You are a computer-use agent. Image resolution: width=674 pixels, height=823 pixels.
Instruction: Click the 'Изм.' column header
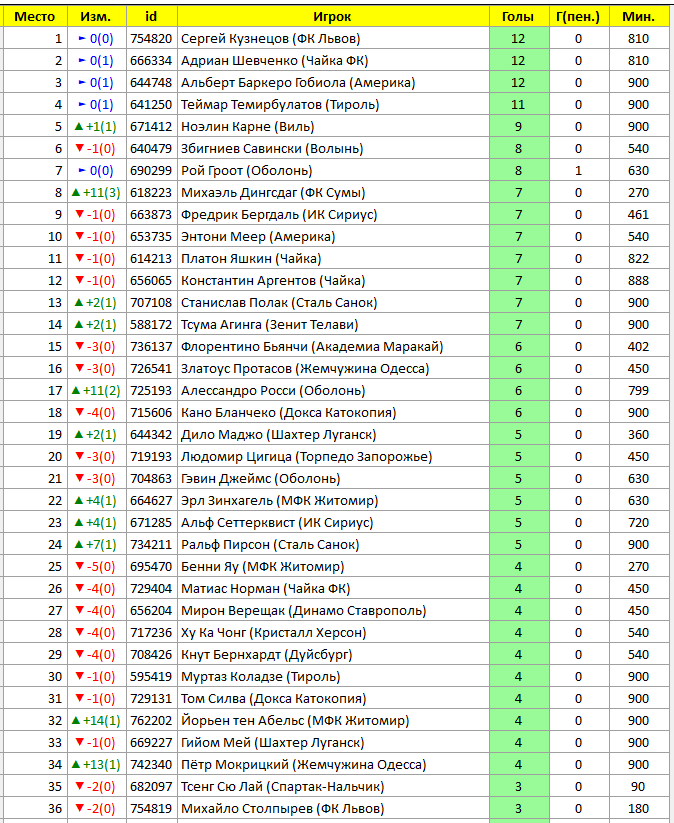(x=97, y=17)
